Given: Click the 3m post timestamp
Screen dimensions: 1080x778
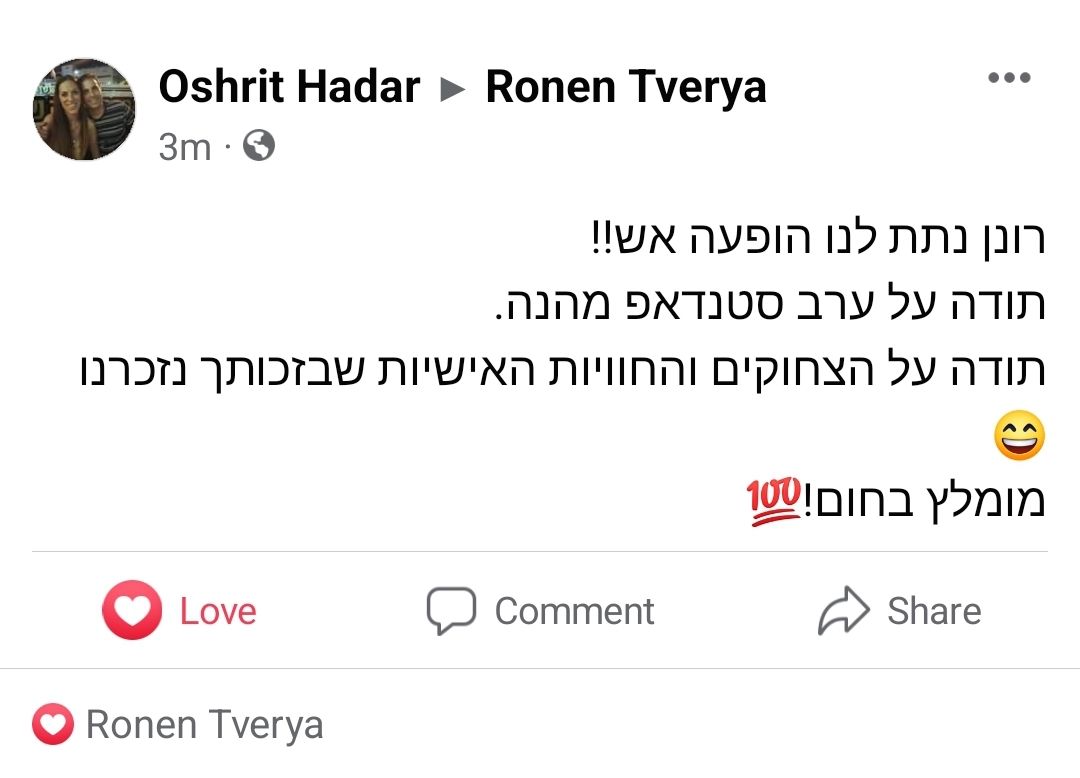Looking at the screenshot, I should 185,148.
